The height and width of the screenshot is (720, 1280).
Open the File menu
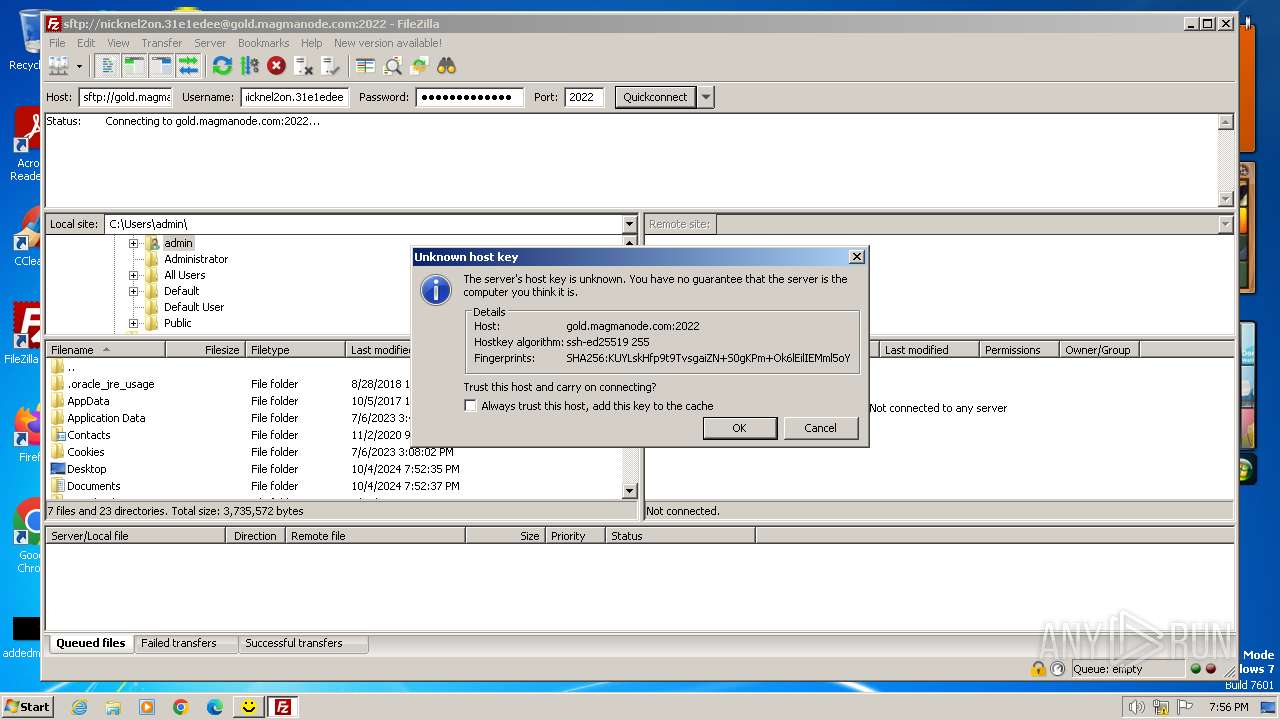click(x=57, y=43)
